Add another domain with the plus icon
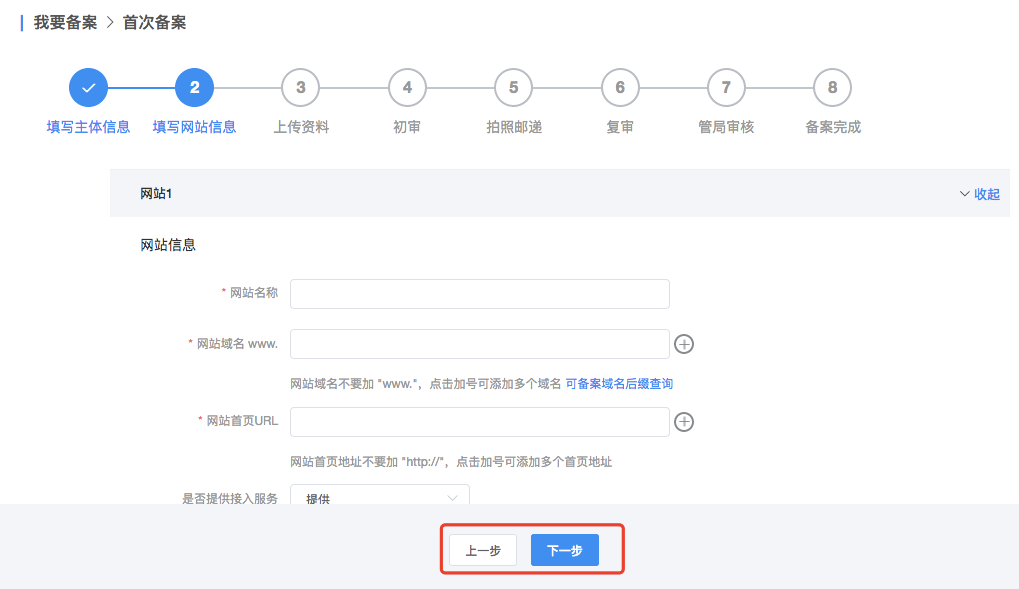The image size is (1019, 589). tap(684, 344)
